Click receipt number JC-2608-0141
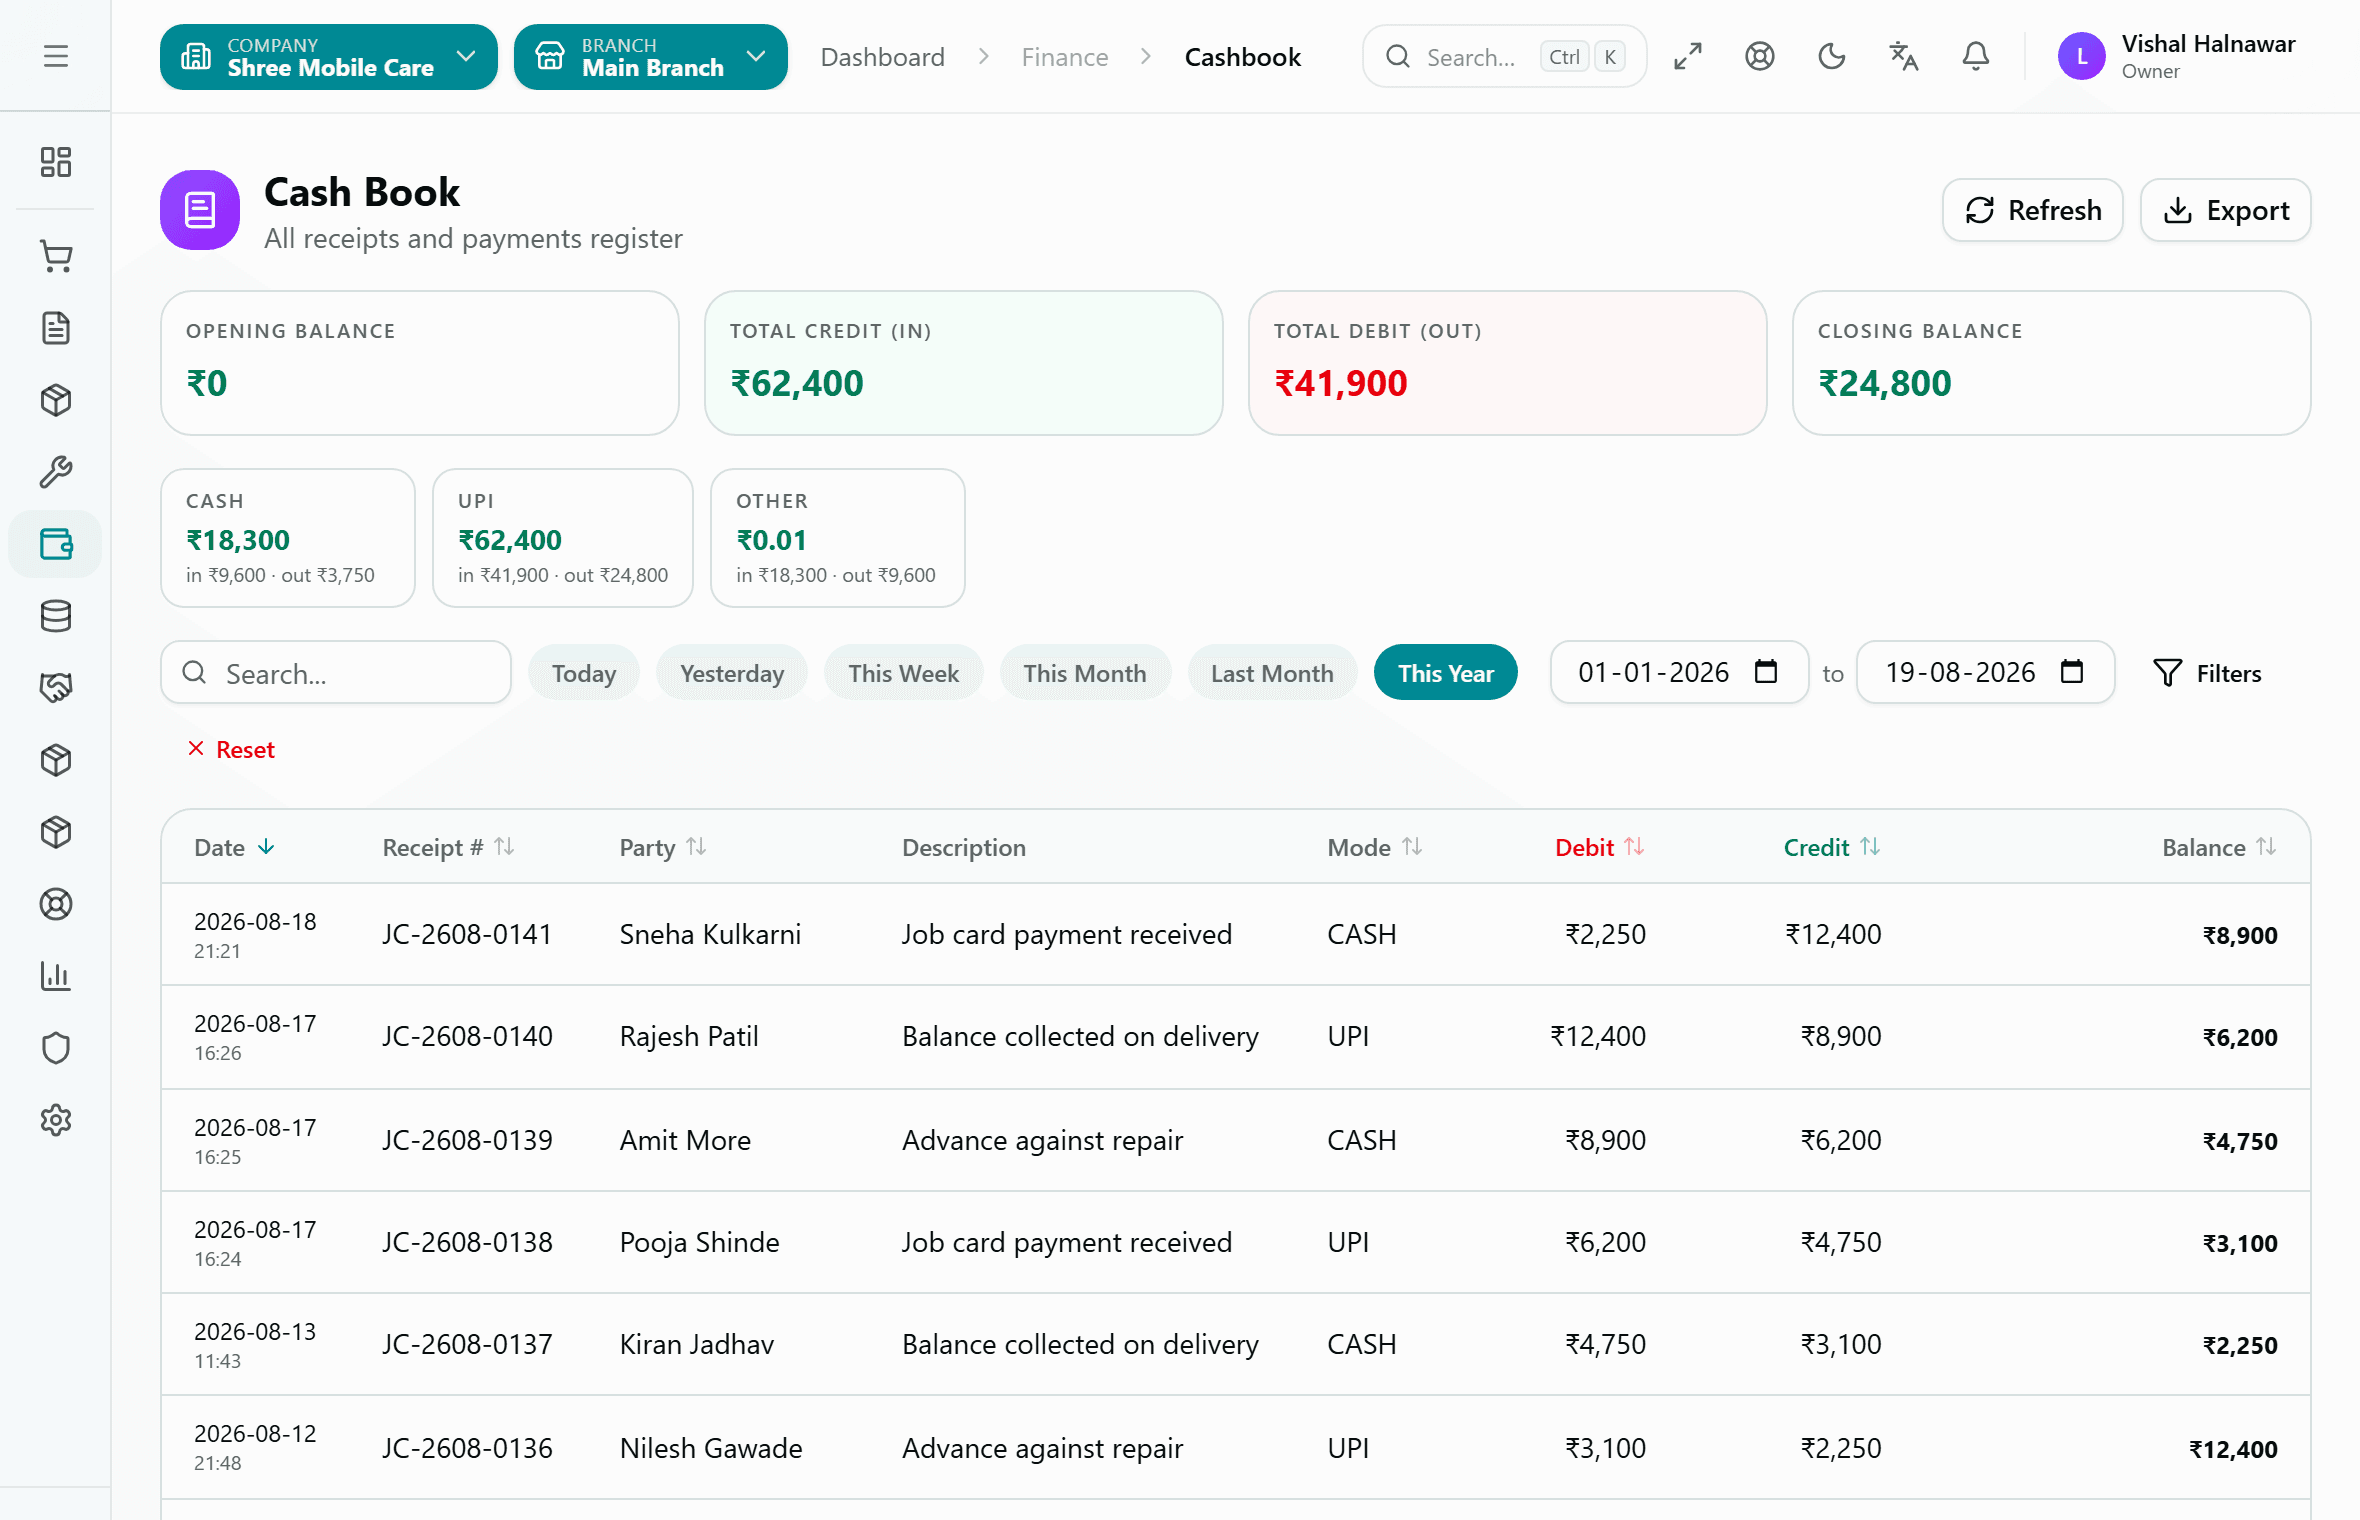Screen dimensions: 2360x1520 [x=467, y=934]
